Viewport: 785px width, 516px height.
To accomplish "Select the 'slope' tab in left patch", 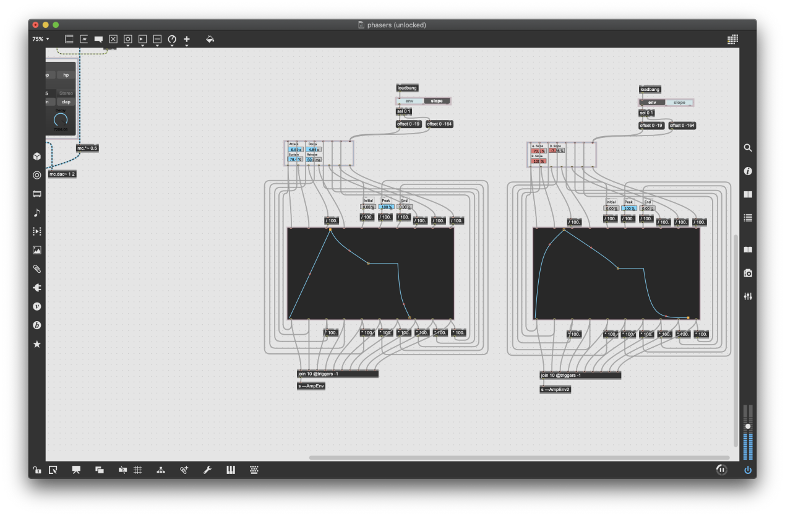I will 436,101.
